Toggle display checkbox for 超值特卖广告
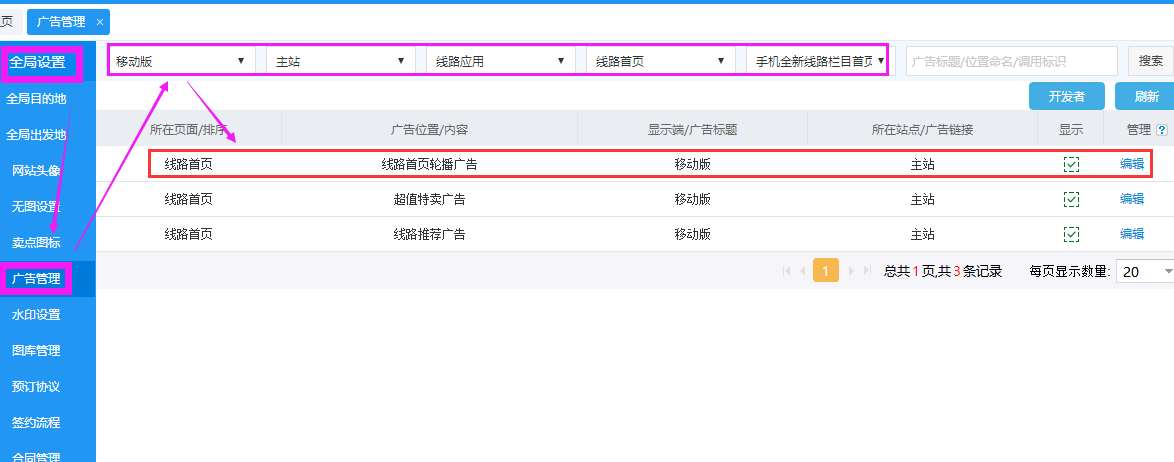 click(1071, 200)
